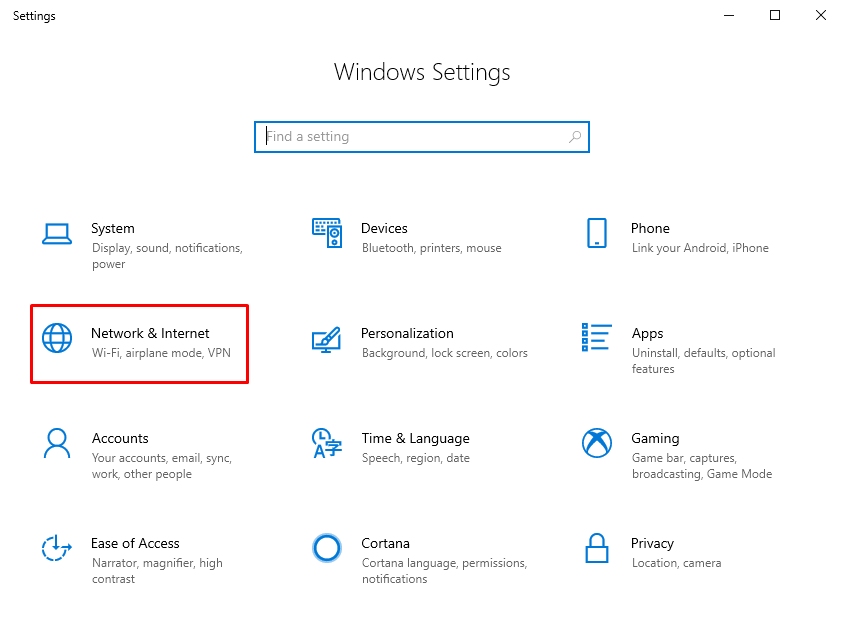The width and height of the screenshot is (842, 617).
Task: Click 'Your accounts, email, sync' description
Action: pos(162,466)
